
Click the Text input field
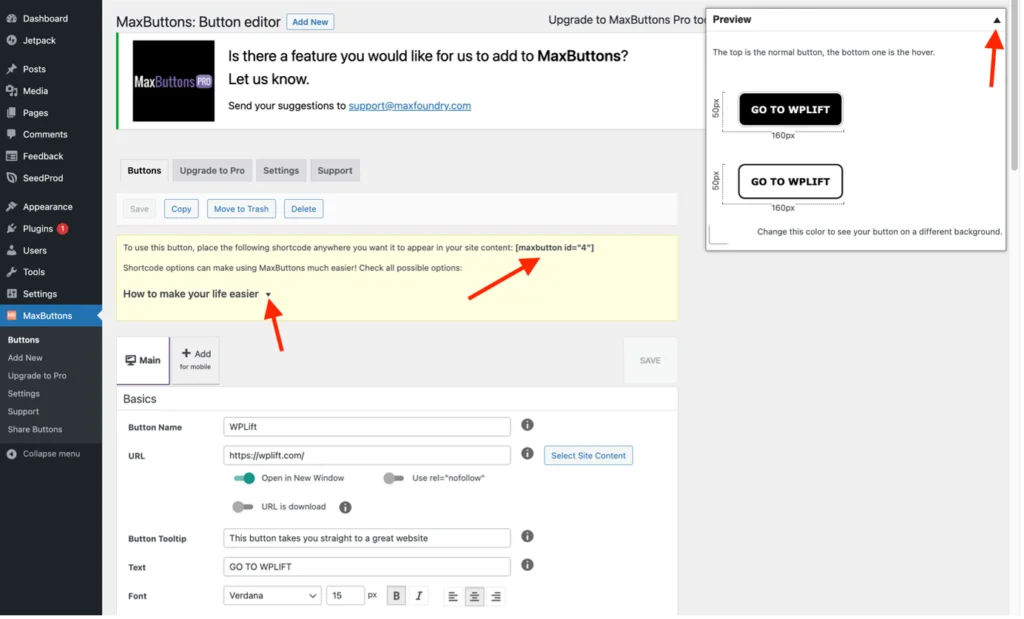point(366,567)
